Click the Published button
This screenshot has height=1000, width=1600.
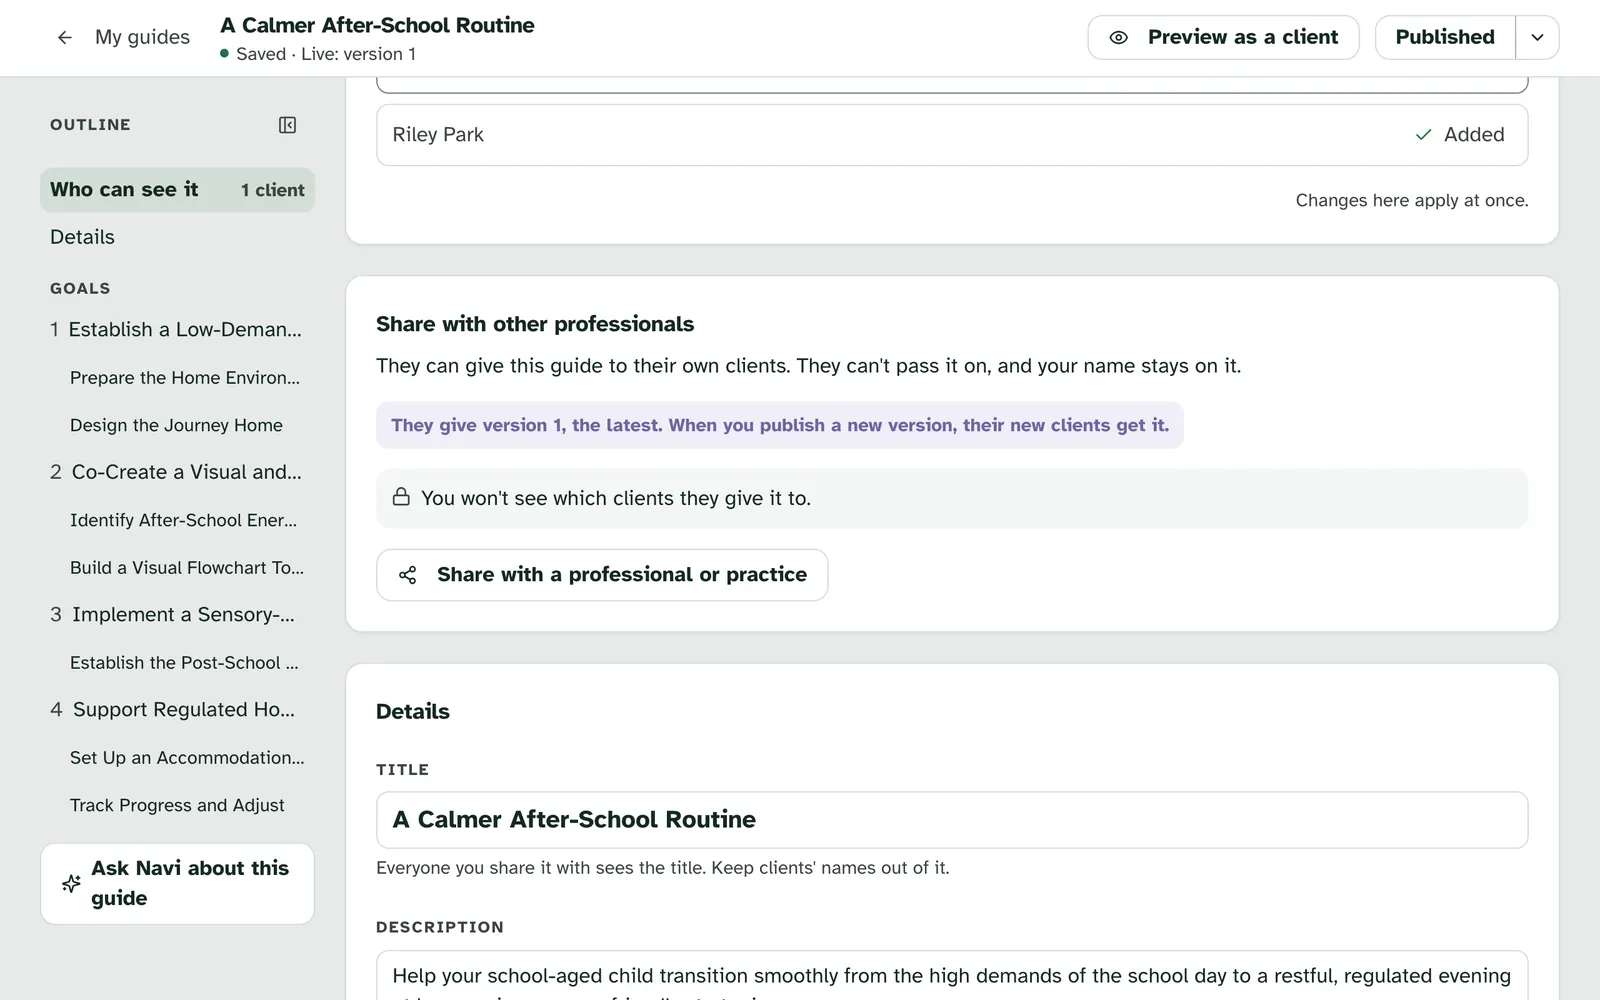click(1445, 37)
